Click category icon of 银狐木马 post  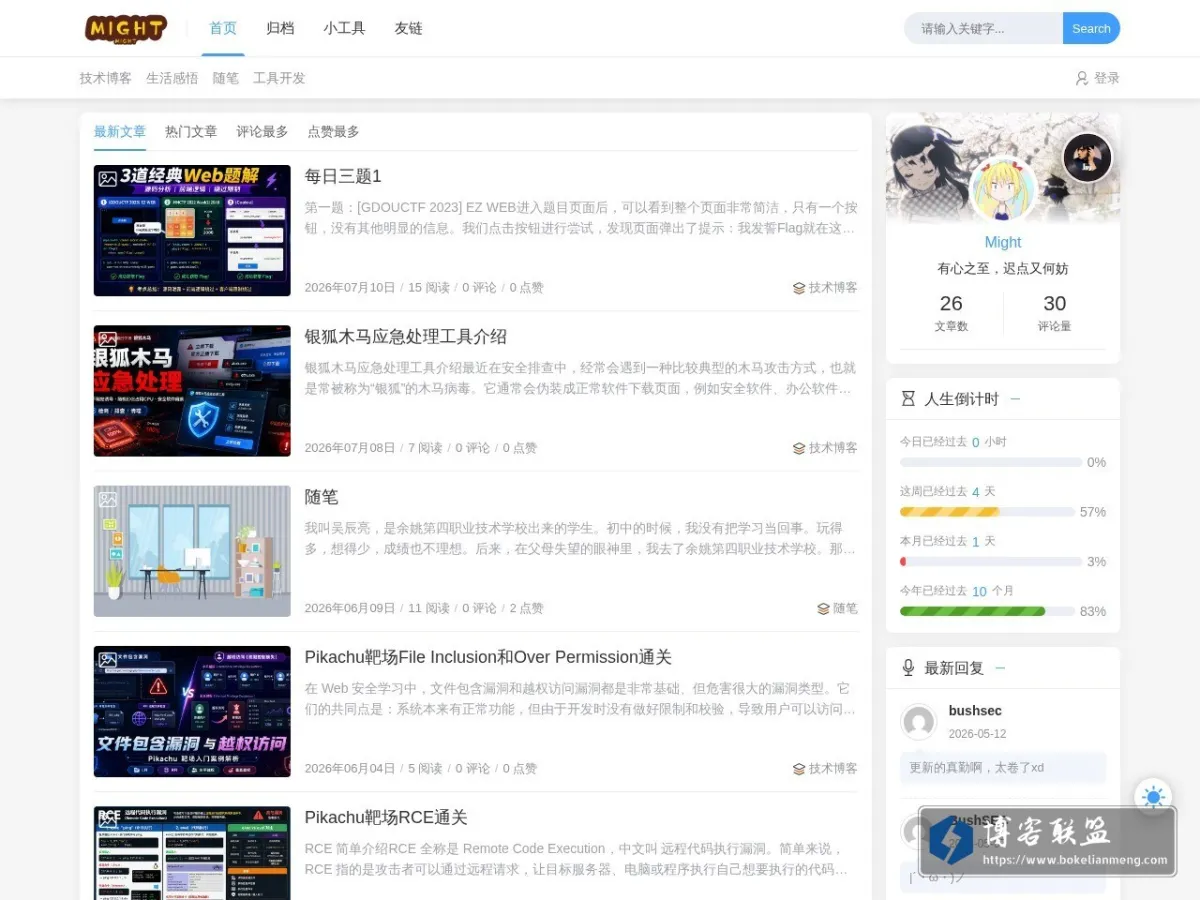(x=799, y=448)
